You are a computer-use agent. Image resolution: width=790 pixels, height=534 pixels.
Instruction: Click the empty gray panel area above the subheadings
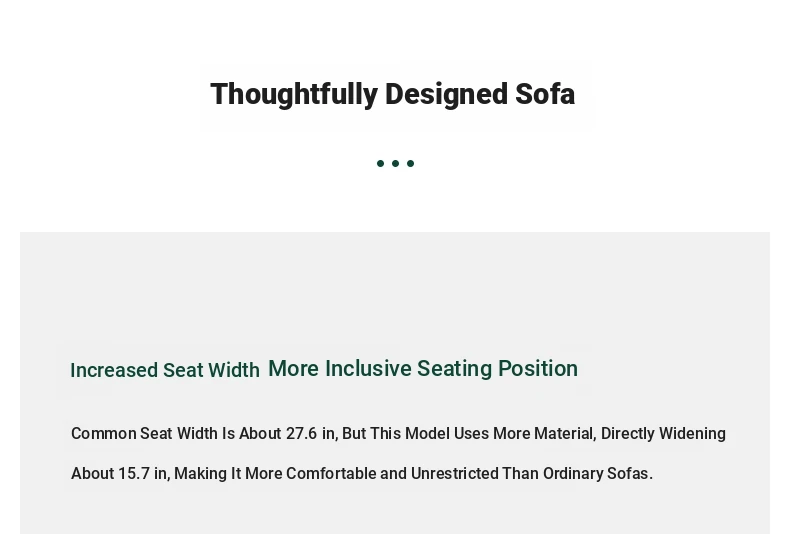[395, 287]
